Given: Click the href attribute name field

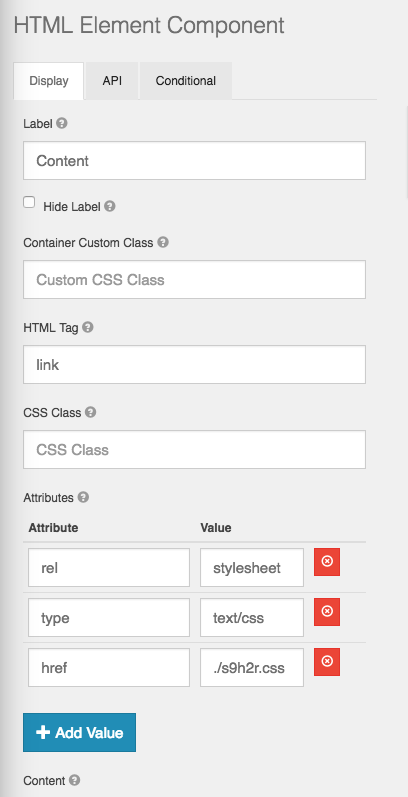Looking at the screenshot, I should click(109, 667).
